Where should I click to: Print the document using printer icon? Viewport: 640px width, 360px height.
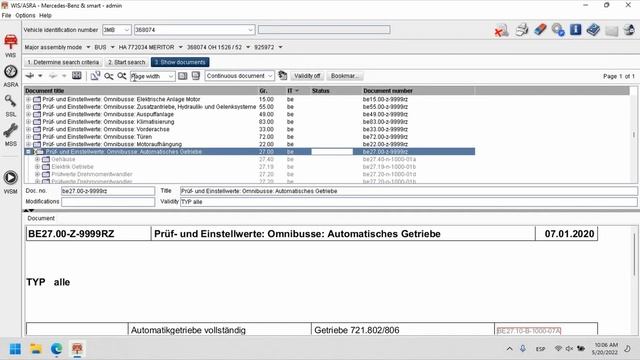point(522,30)
